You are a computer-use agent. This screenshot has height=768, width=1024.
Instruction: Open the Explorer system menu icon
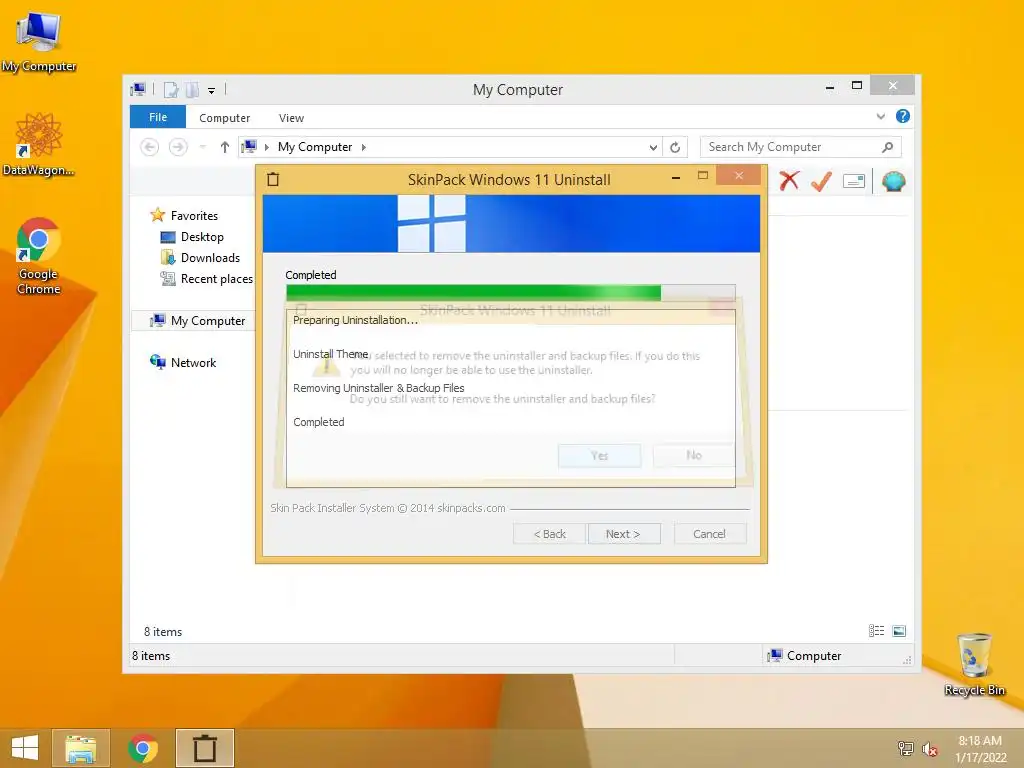(138, 89)
